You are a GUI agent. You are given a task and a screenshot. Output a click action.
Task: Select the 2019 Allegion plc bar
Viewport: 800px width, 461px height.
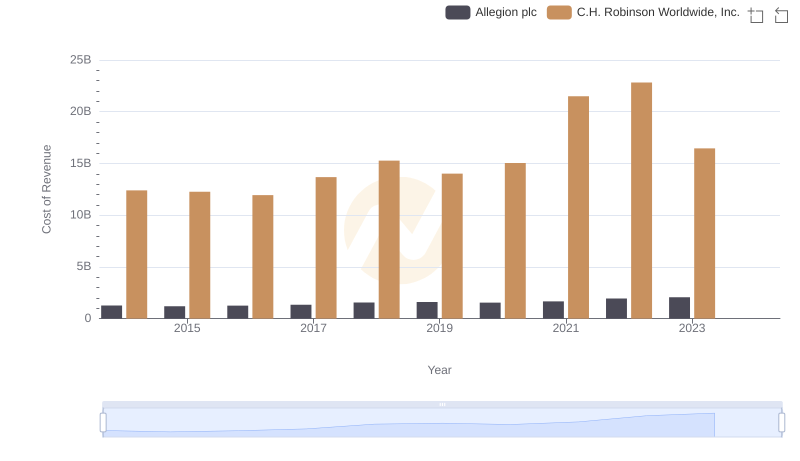click(427, 310)
